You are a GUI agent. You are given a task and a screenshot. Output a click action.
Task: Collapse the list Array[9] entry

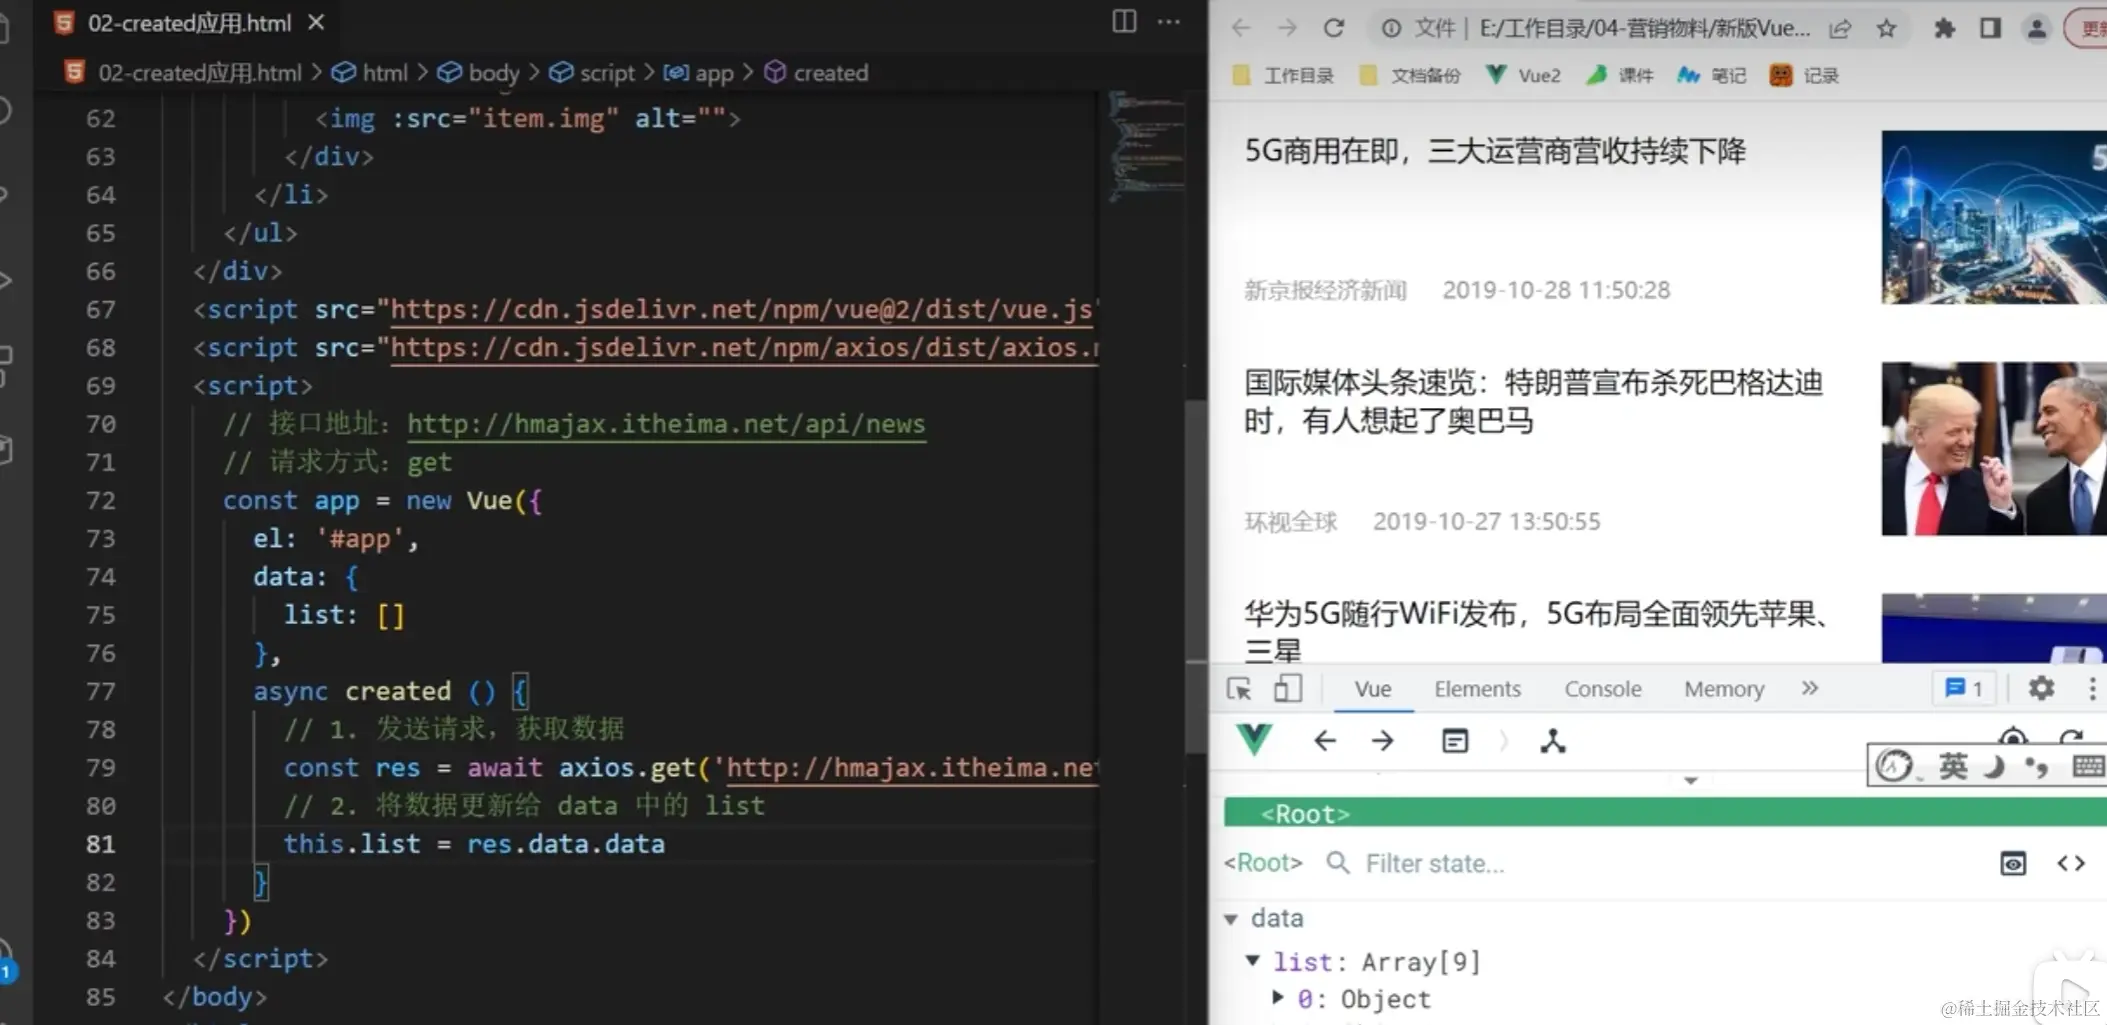(x=1252, y=961)
